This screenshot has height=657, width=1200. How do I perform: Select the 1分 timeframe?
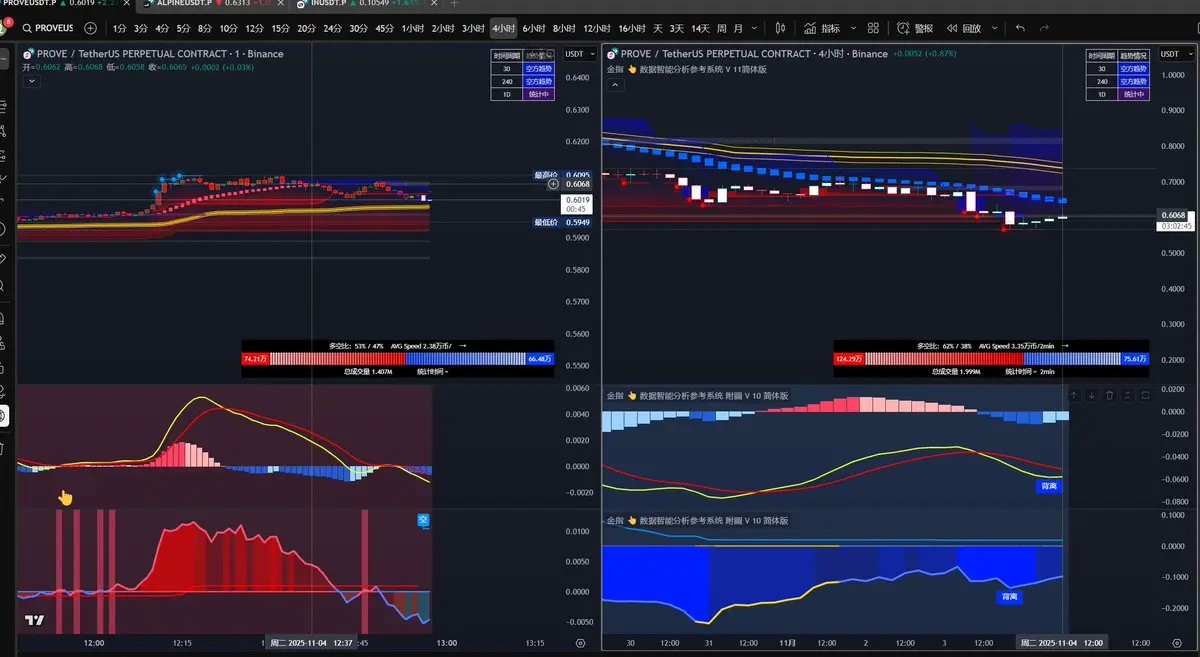[120, 28]
